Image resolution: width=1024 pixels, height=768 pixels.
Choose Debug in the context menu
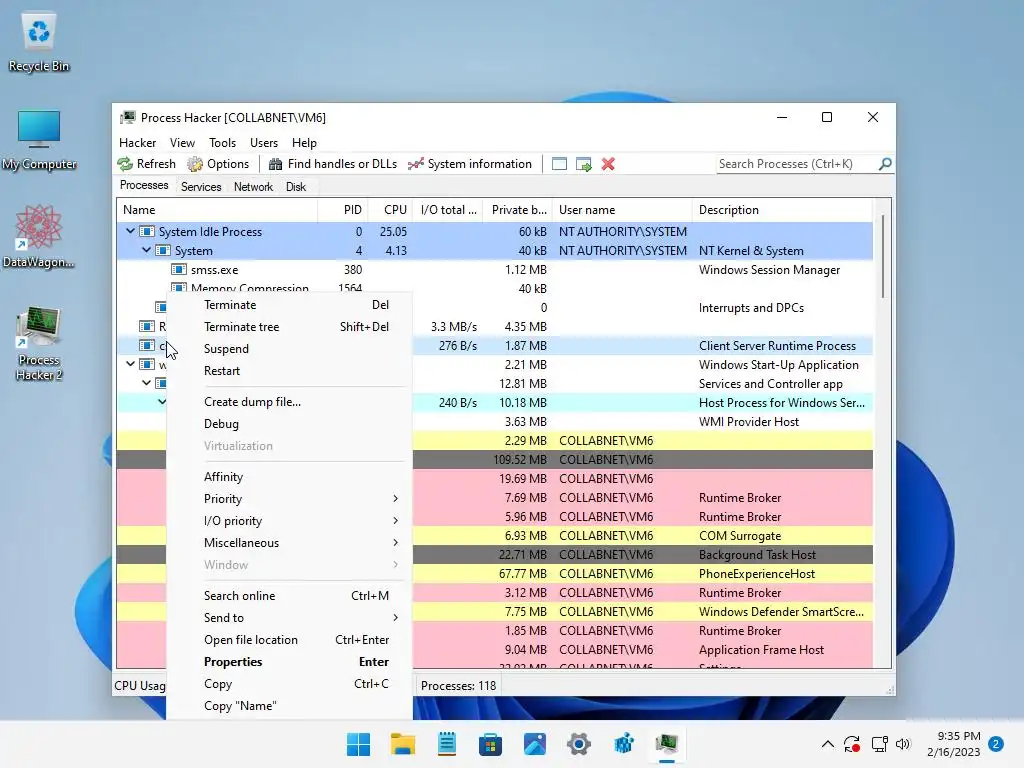pyautogui.click(x=289, y=424)
